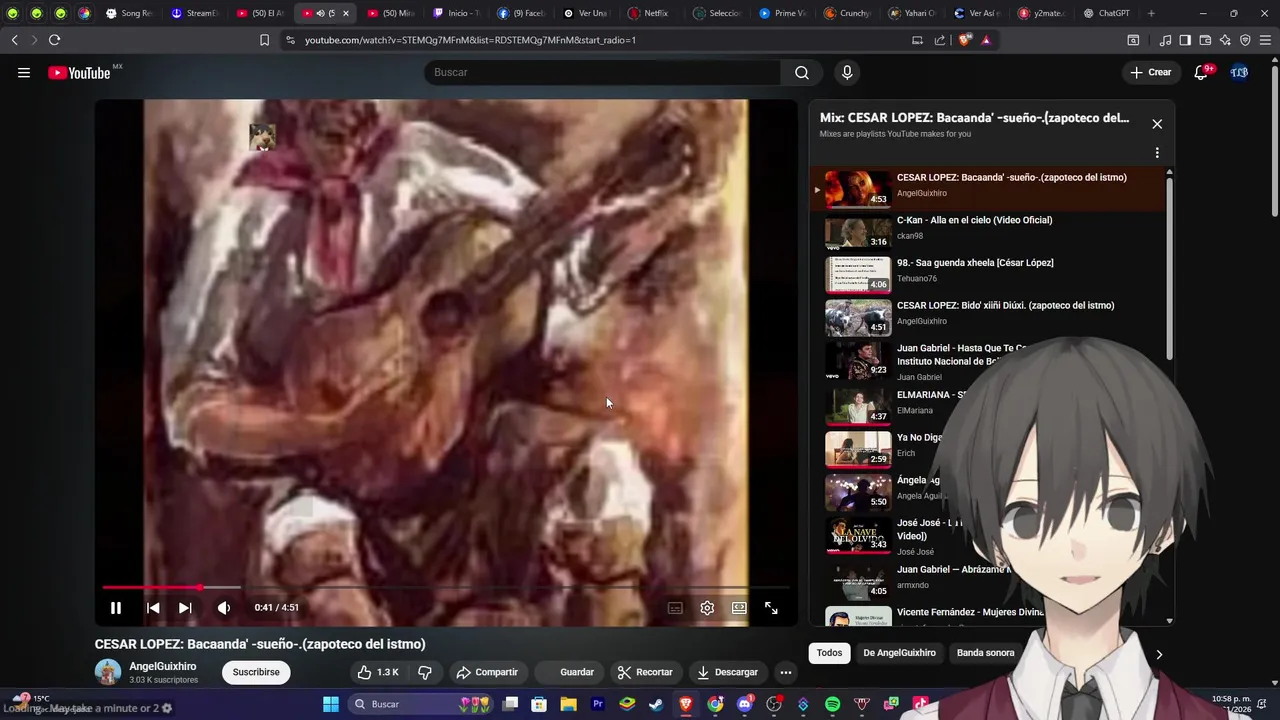Open browser hamburger menu
Viewport: 1280px width, 720px height.
pyautogui.click(x=1265, y=40)
